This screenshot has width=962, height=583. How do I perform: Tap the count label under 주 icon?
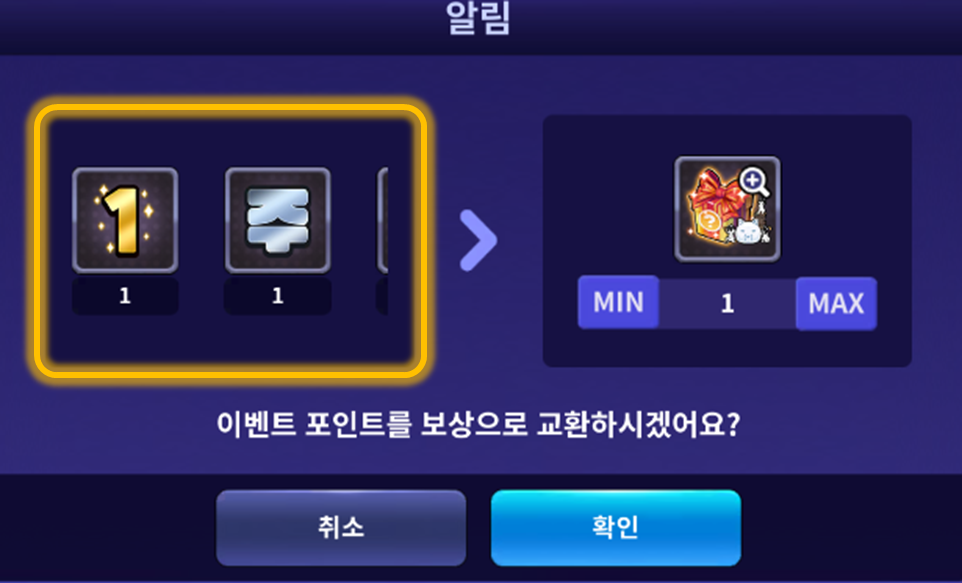click(x=278, y=296)
